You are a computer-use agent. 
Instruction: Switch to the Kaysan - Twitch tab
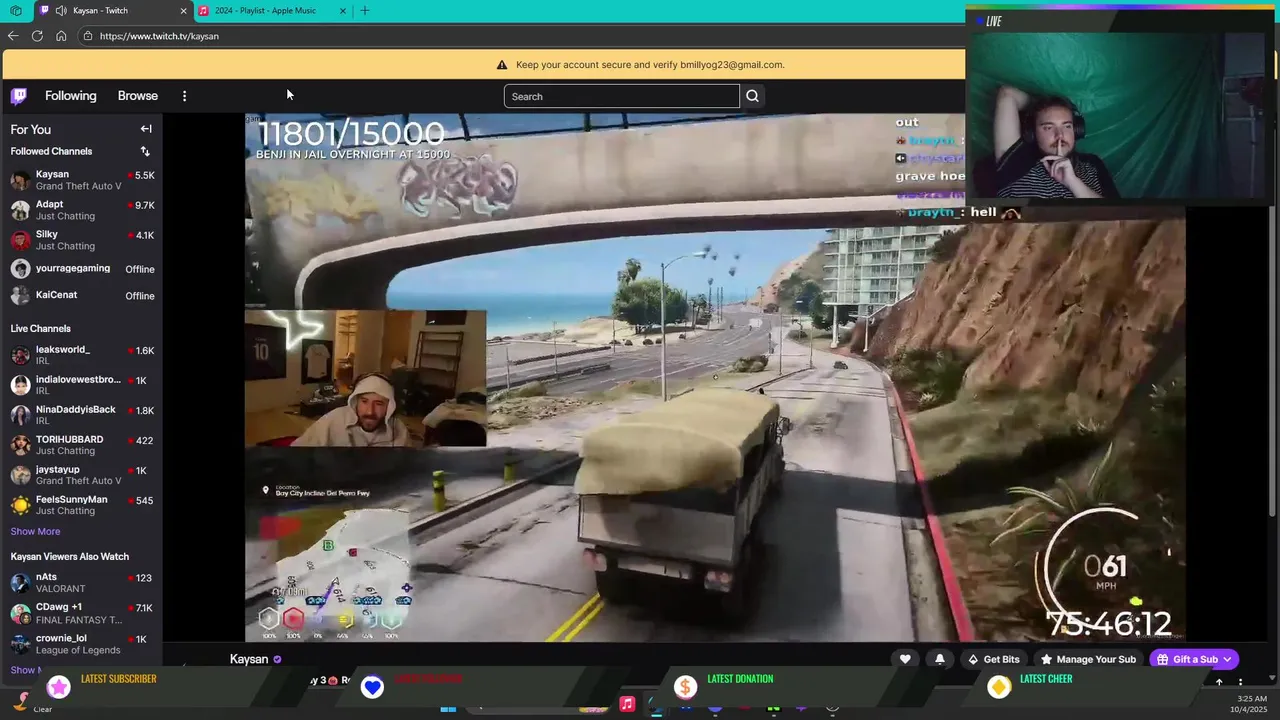[112, 11]
